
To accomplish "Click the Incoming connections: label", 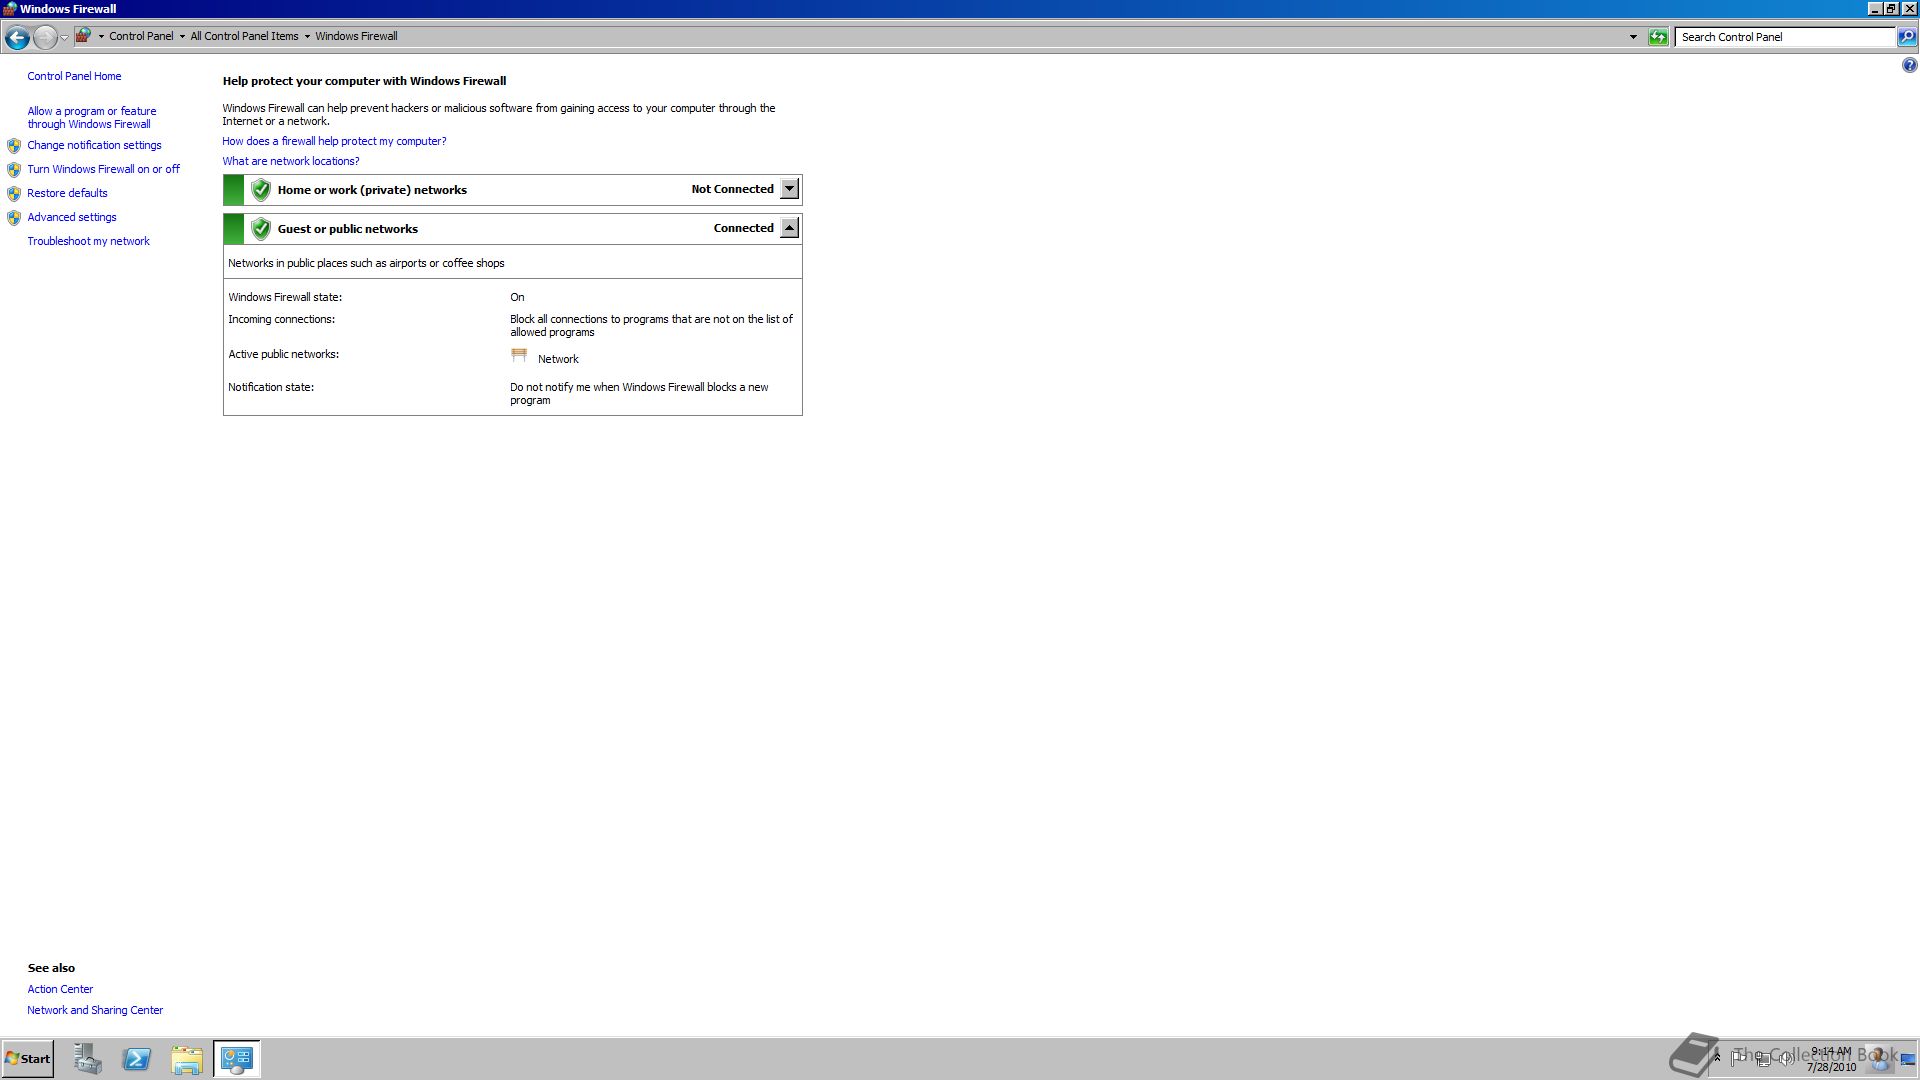I will click(281, 319).
